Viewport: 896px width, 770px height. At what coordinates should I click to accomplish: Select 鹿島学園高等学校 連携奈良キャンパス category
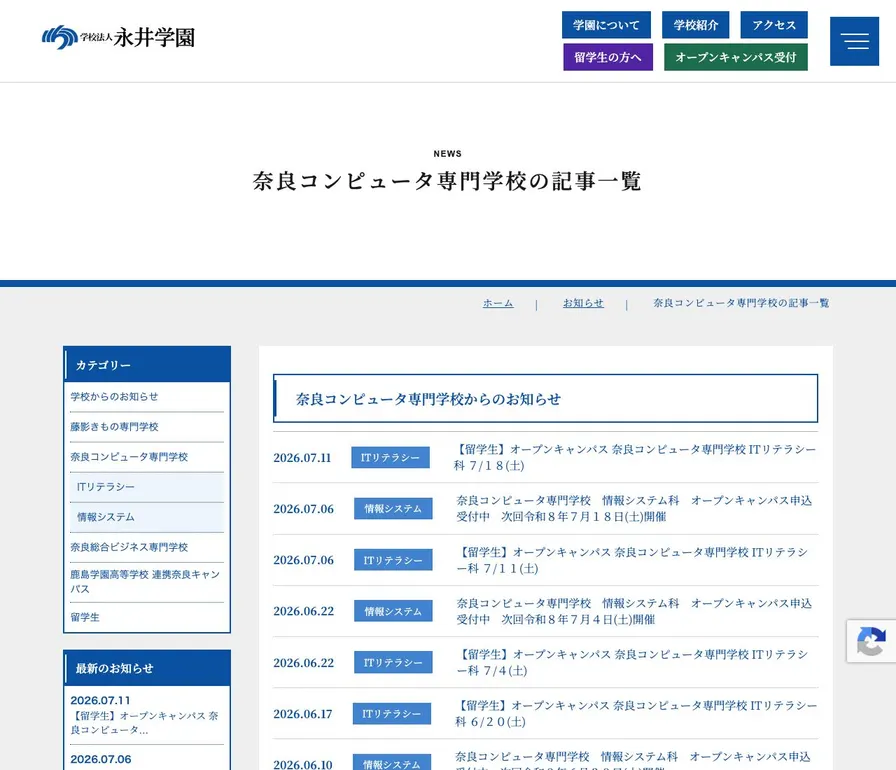pyautogui.click(x=147, y=582)
